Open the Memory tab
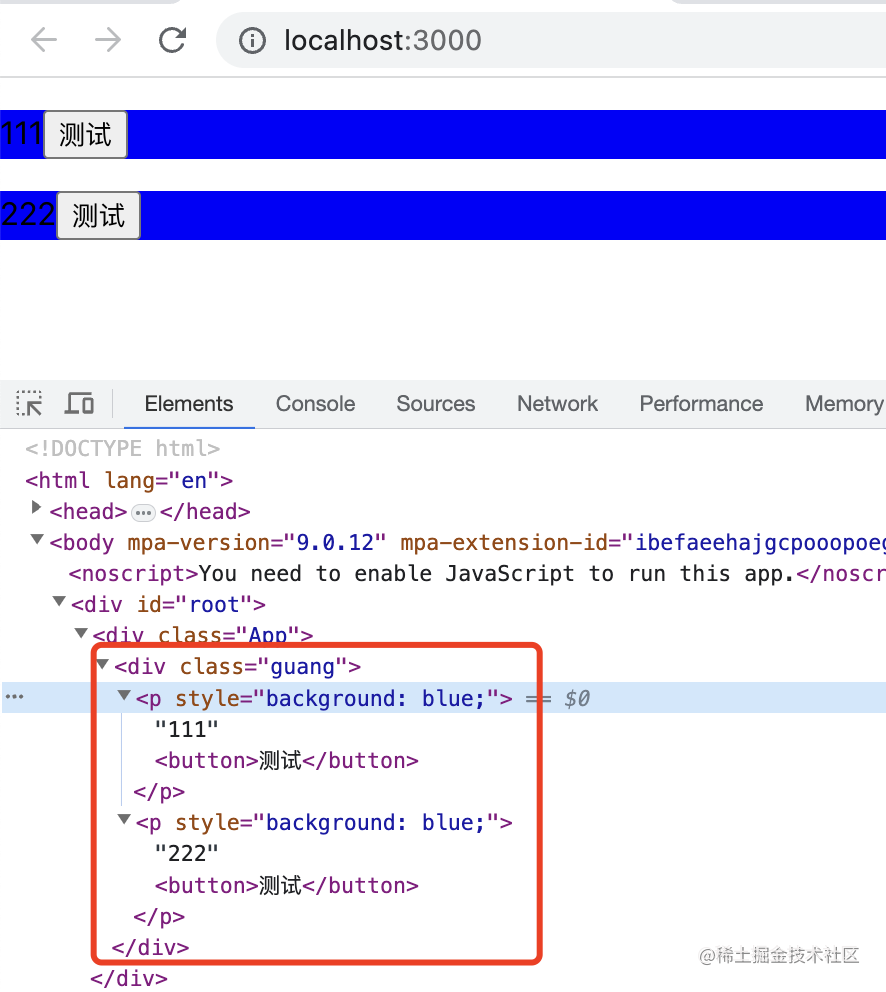 coord(845,404)
